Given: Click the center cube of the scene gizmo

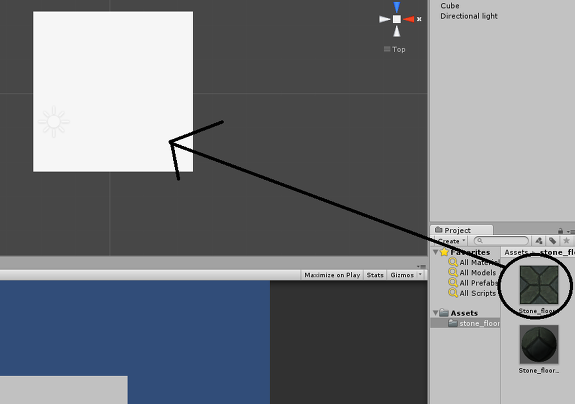Looking at the screenshot, I should (x=397, y=19).
